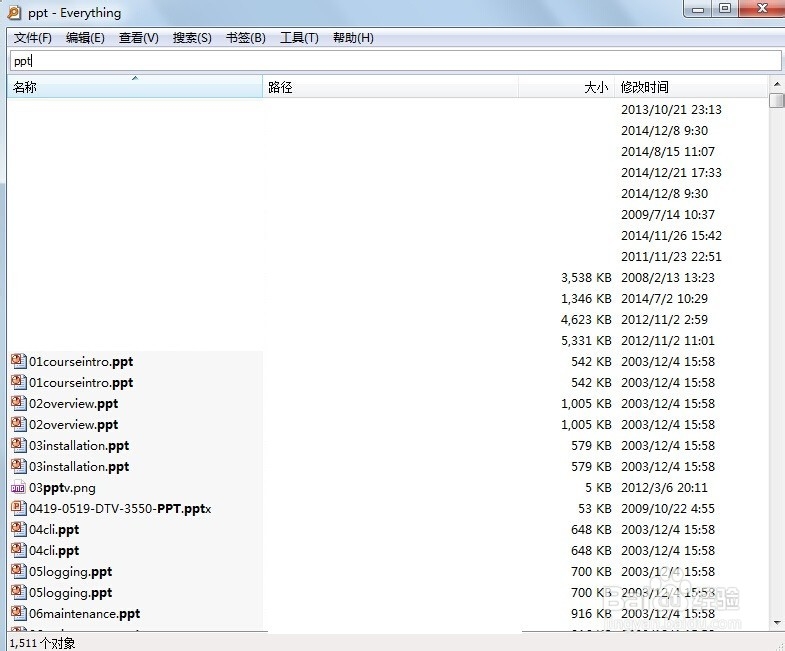Click the size value 5 KB

coord(598,487)
